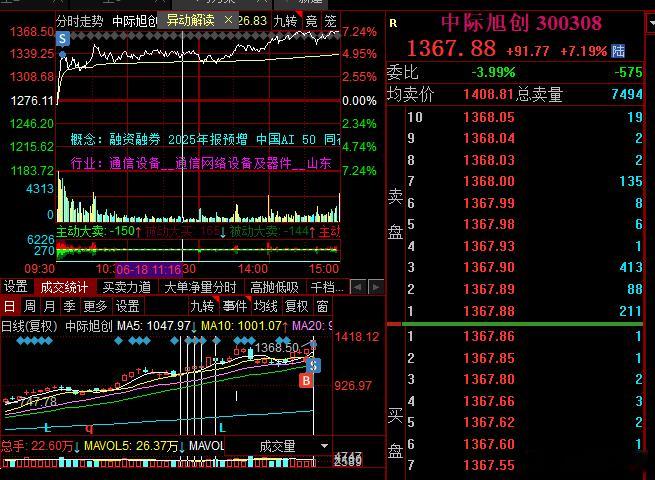
Task: Select buy level 4 price 1367.66
Action: coord(489,401)
